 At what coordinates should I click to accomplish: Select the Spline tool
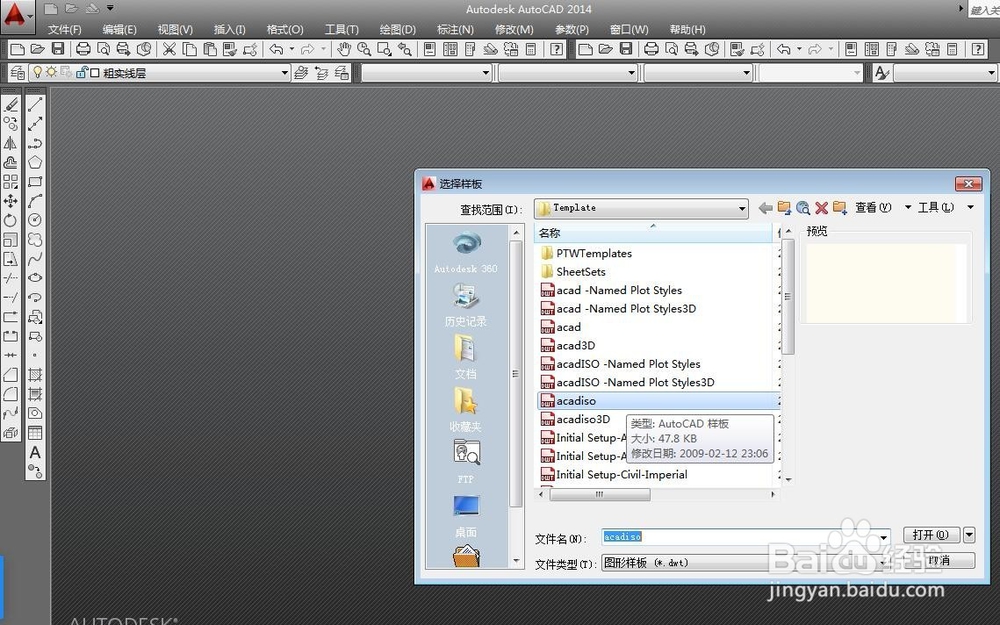point(35,258)
